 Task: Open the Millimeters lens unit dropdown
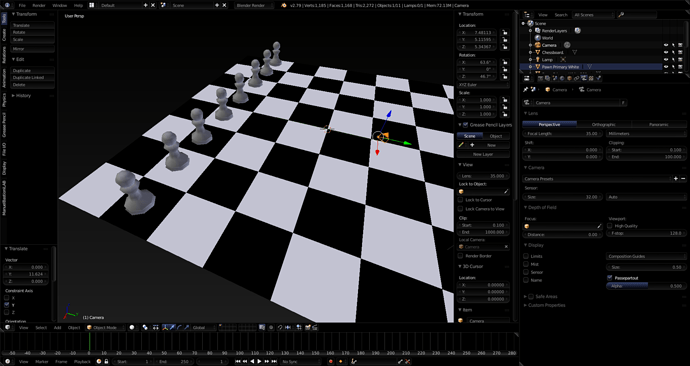(646, 133)
